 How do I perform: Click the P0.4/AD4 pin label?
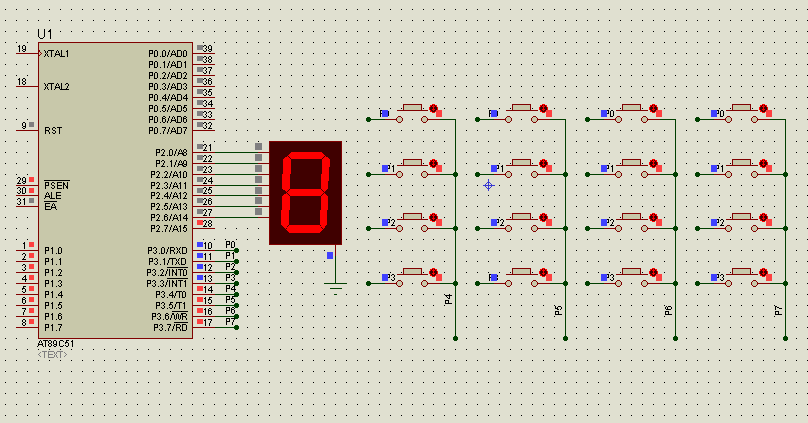pyautogui.click(x=168, y=98)
